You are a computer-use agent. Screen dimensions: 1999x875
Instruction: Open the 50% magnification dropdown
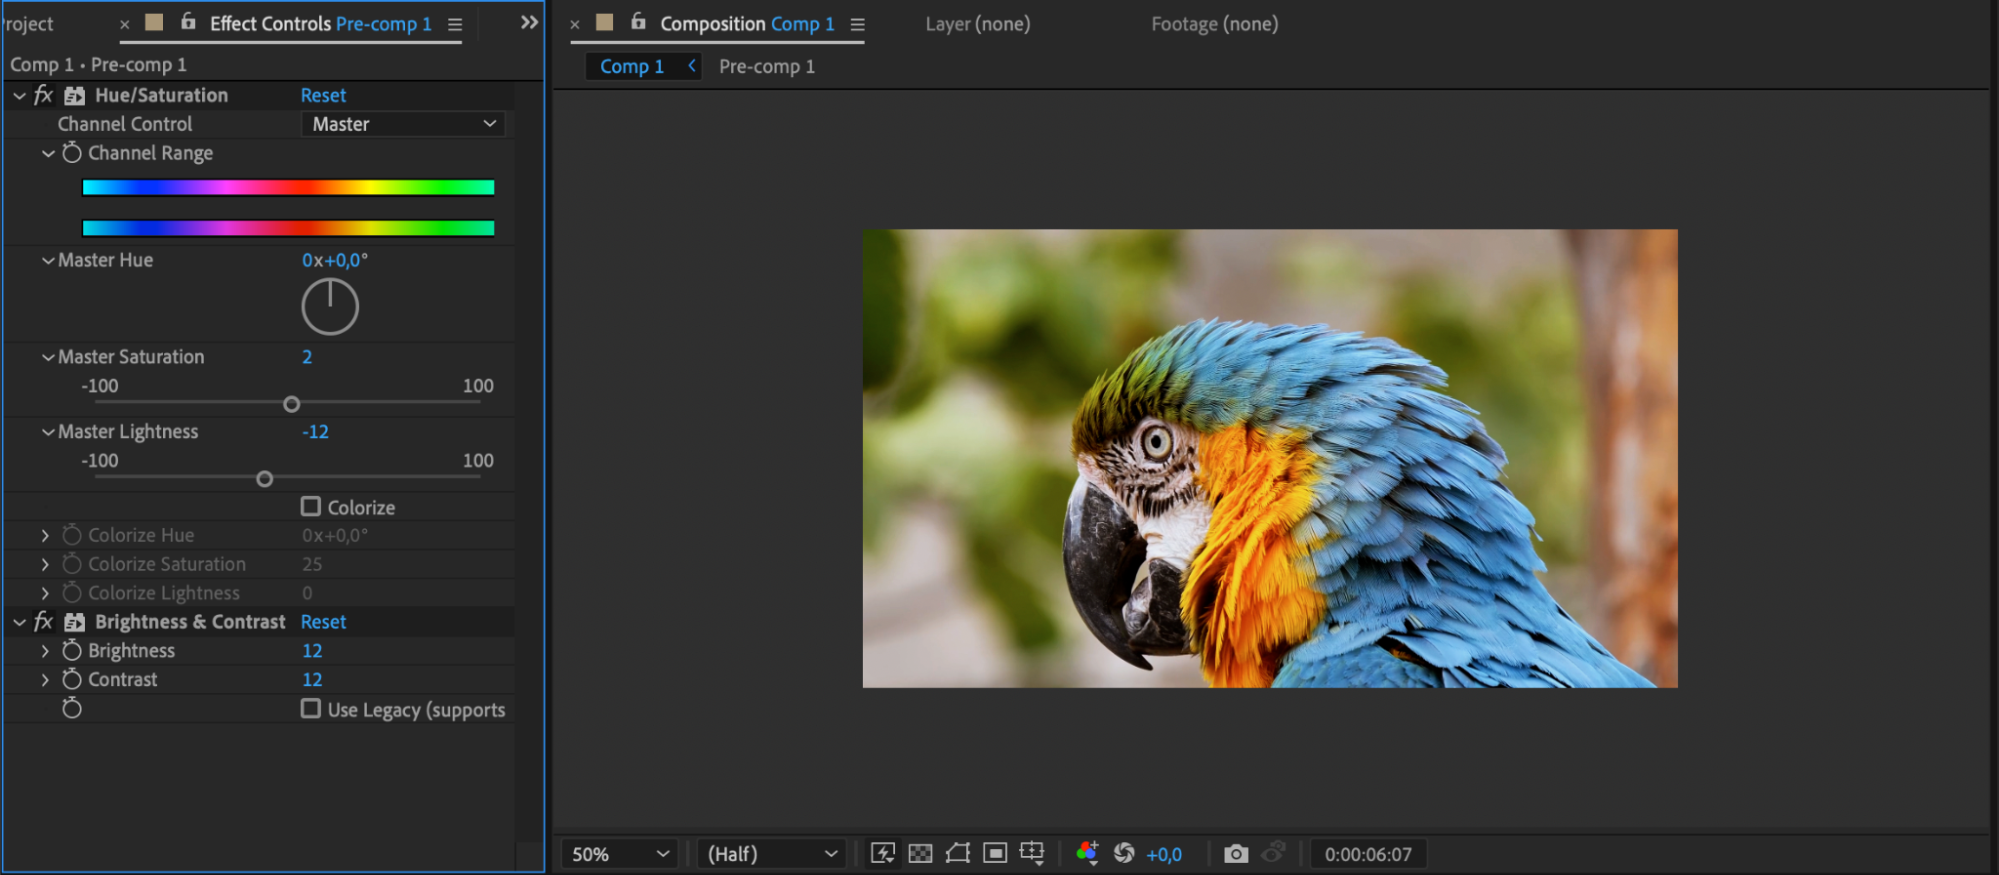[x=619, y=854]
